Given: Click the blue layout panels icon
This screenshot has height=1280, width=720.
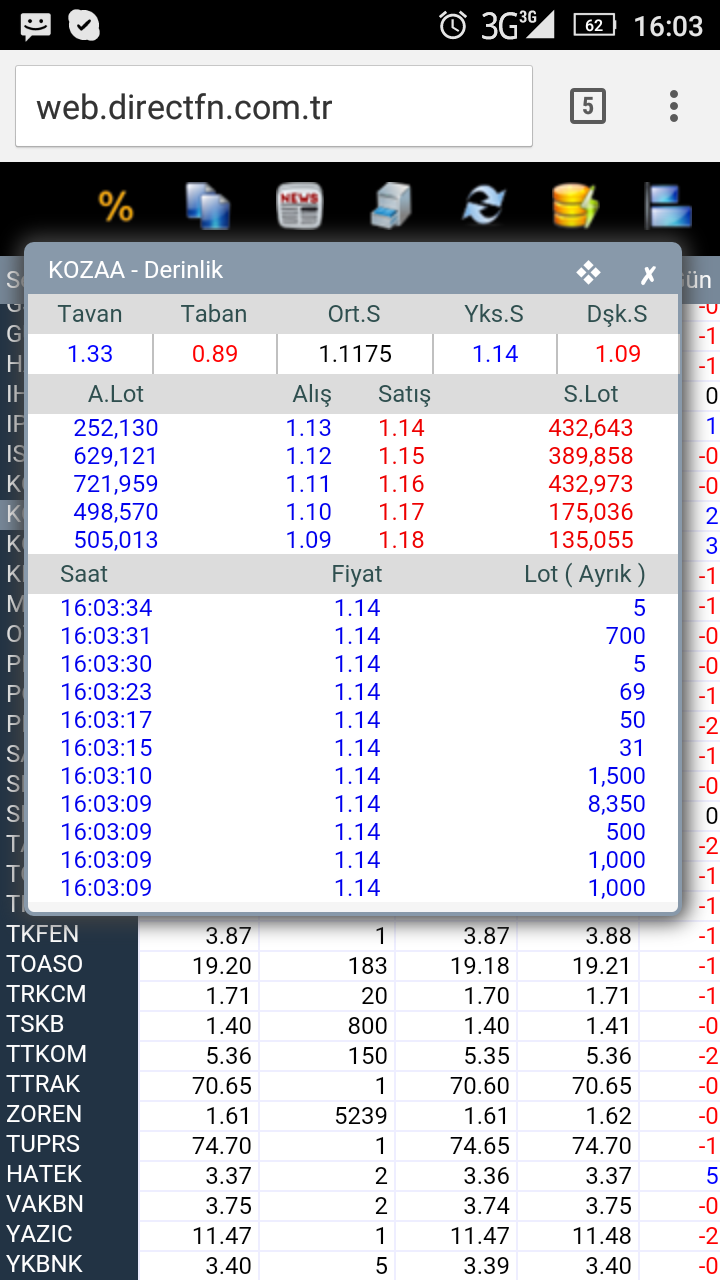Looking at the screenshot, I should 668,207.
